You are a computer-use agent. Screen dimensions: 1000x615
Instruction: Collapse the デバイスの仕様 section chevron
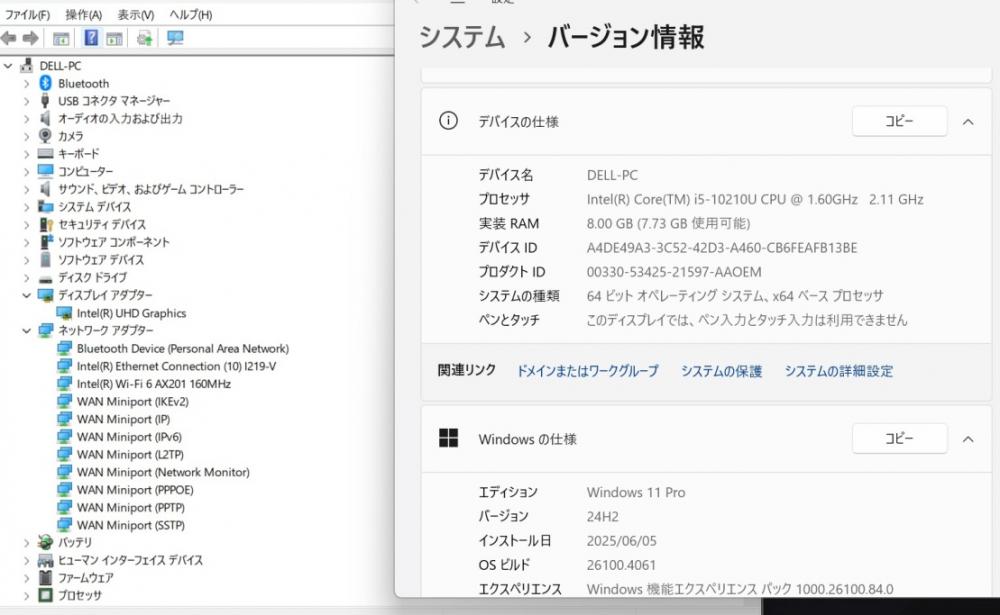click(x=968, y=121)
